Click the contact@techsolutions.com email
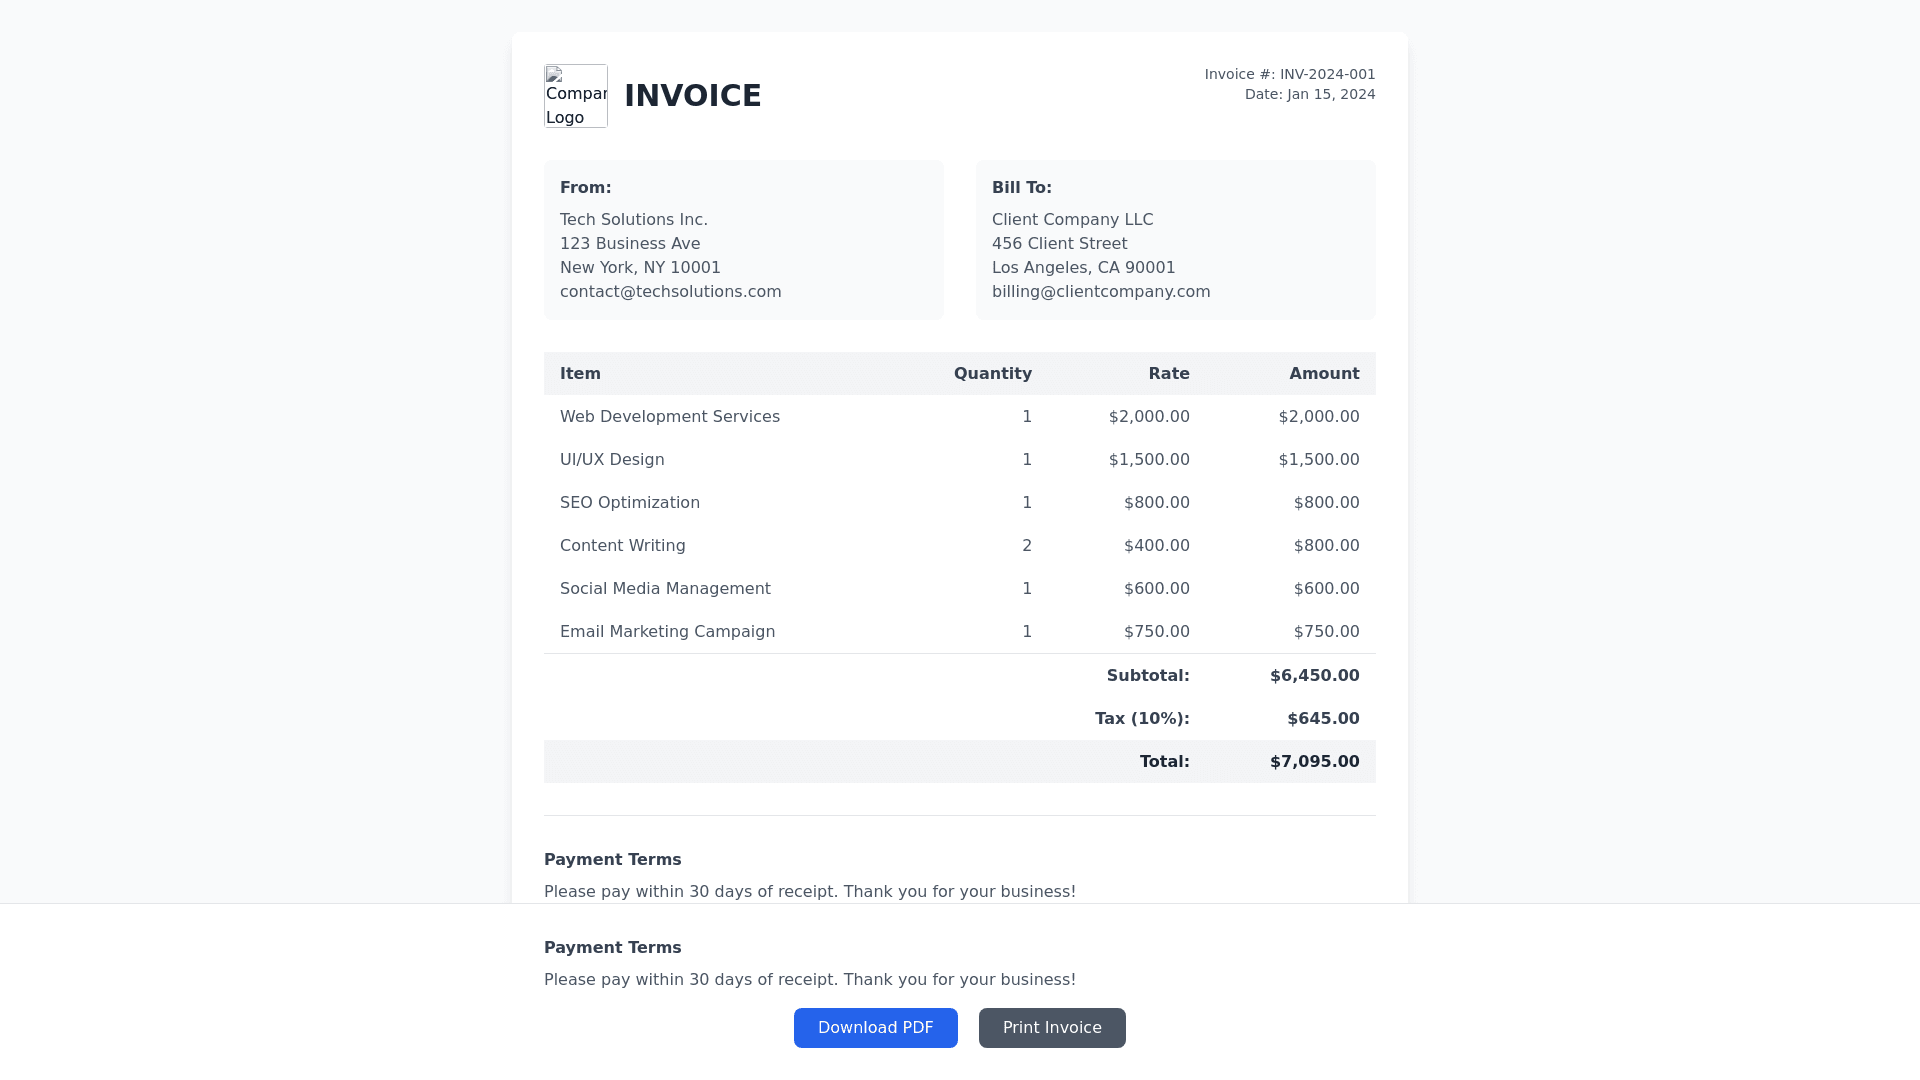Image resolution: width=1920 pixels, height=1080 pixels. tap(670, 292)
